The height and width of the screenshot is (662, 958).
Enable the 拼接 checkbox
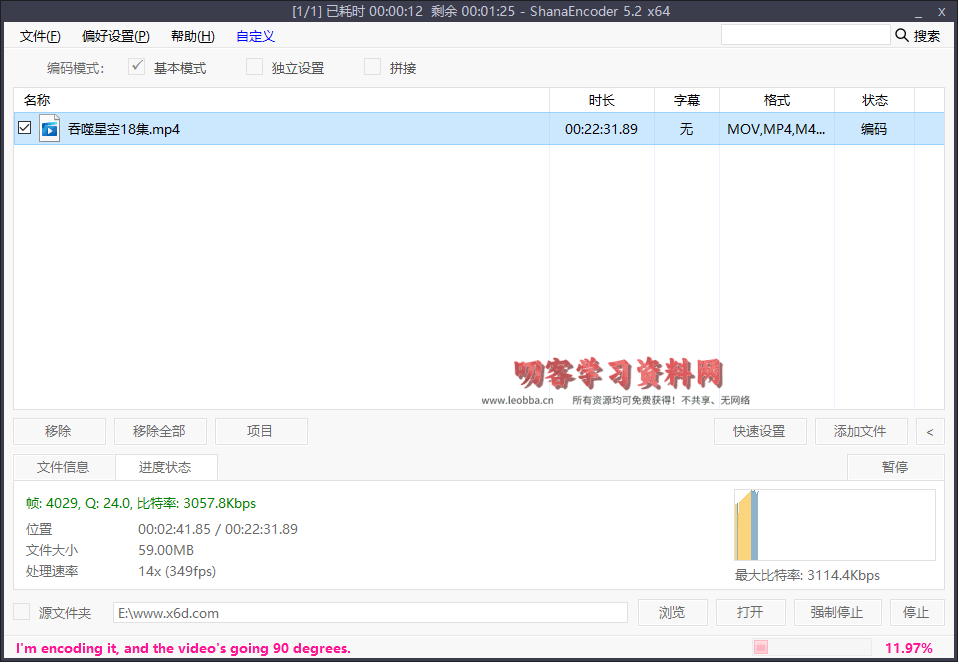[371, 67]
